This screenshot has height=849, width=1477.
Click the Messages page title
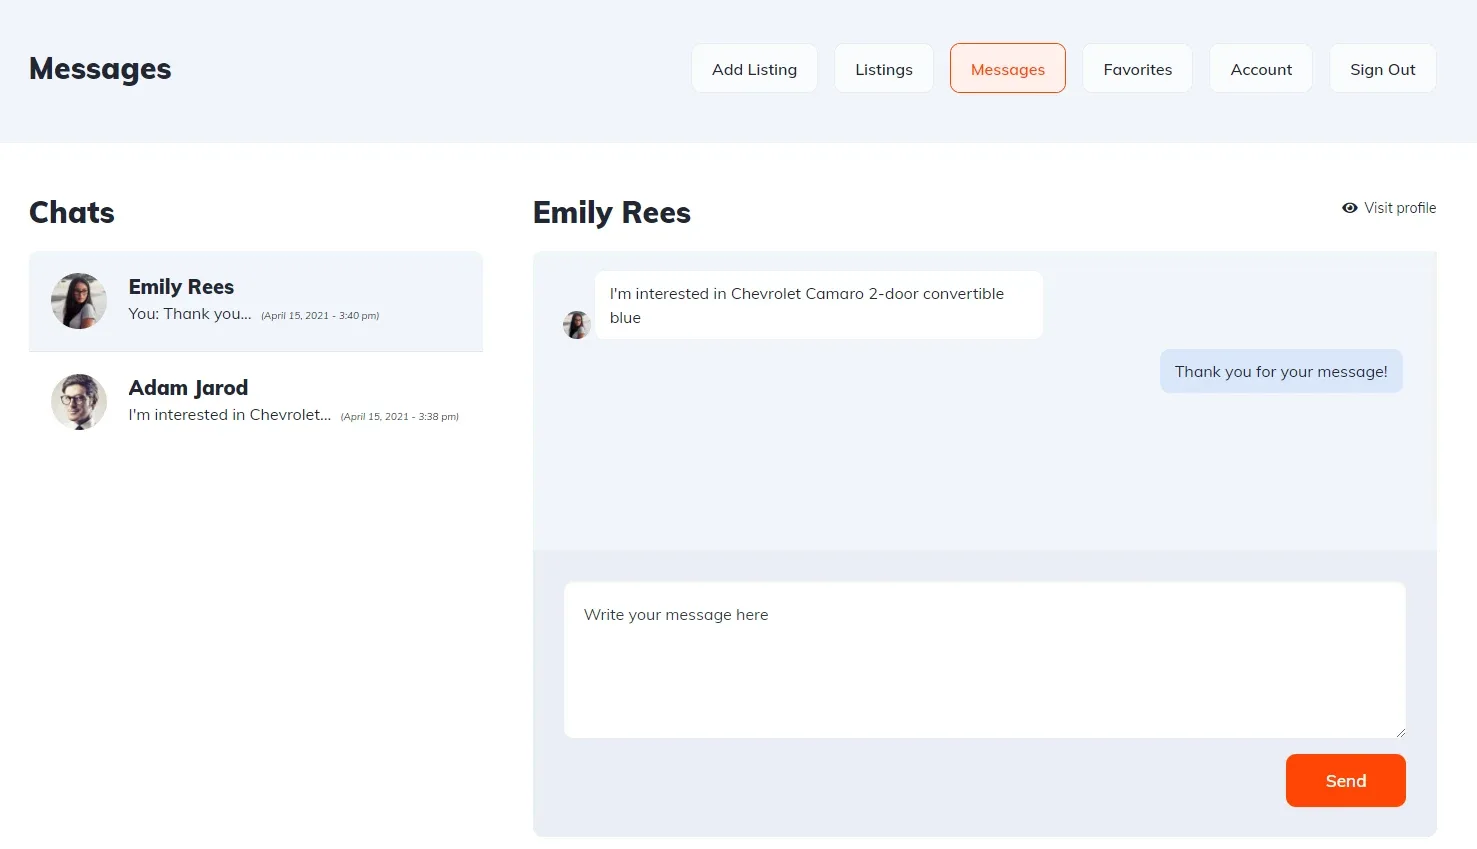pos(100,69)
